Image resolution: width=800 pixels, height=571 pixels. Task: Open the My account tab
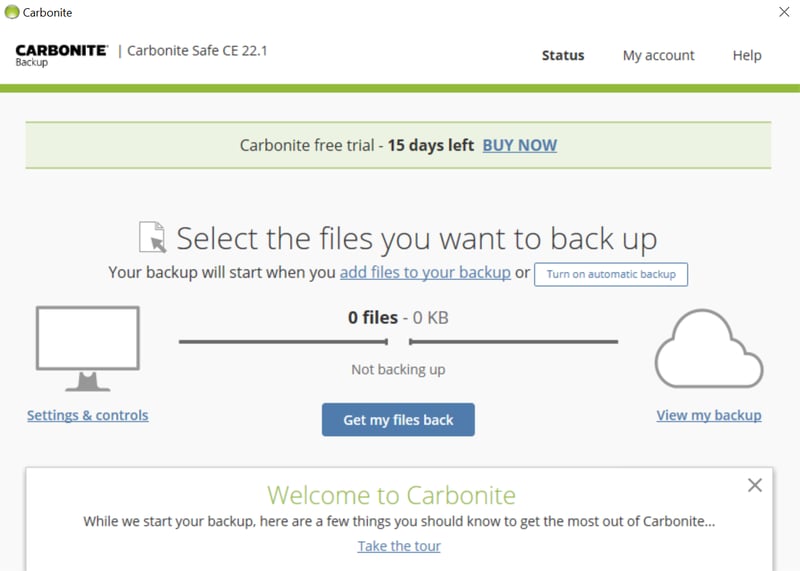coord(658,55)
